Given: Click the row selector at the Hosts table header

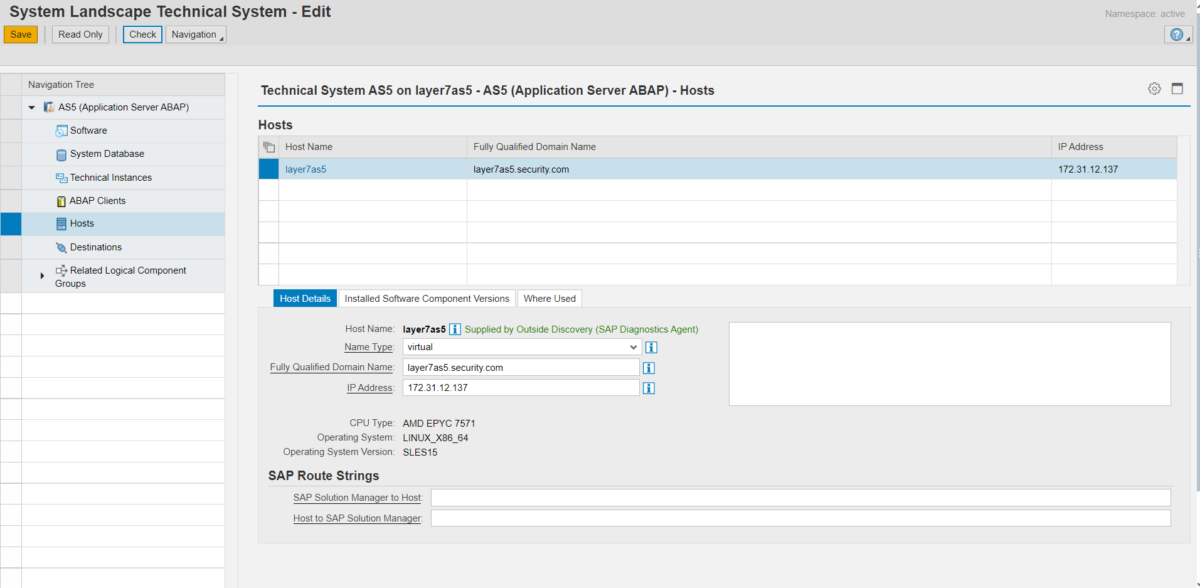Looking at the screenshot, I should pos(268,145).
